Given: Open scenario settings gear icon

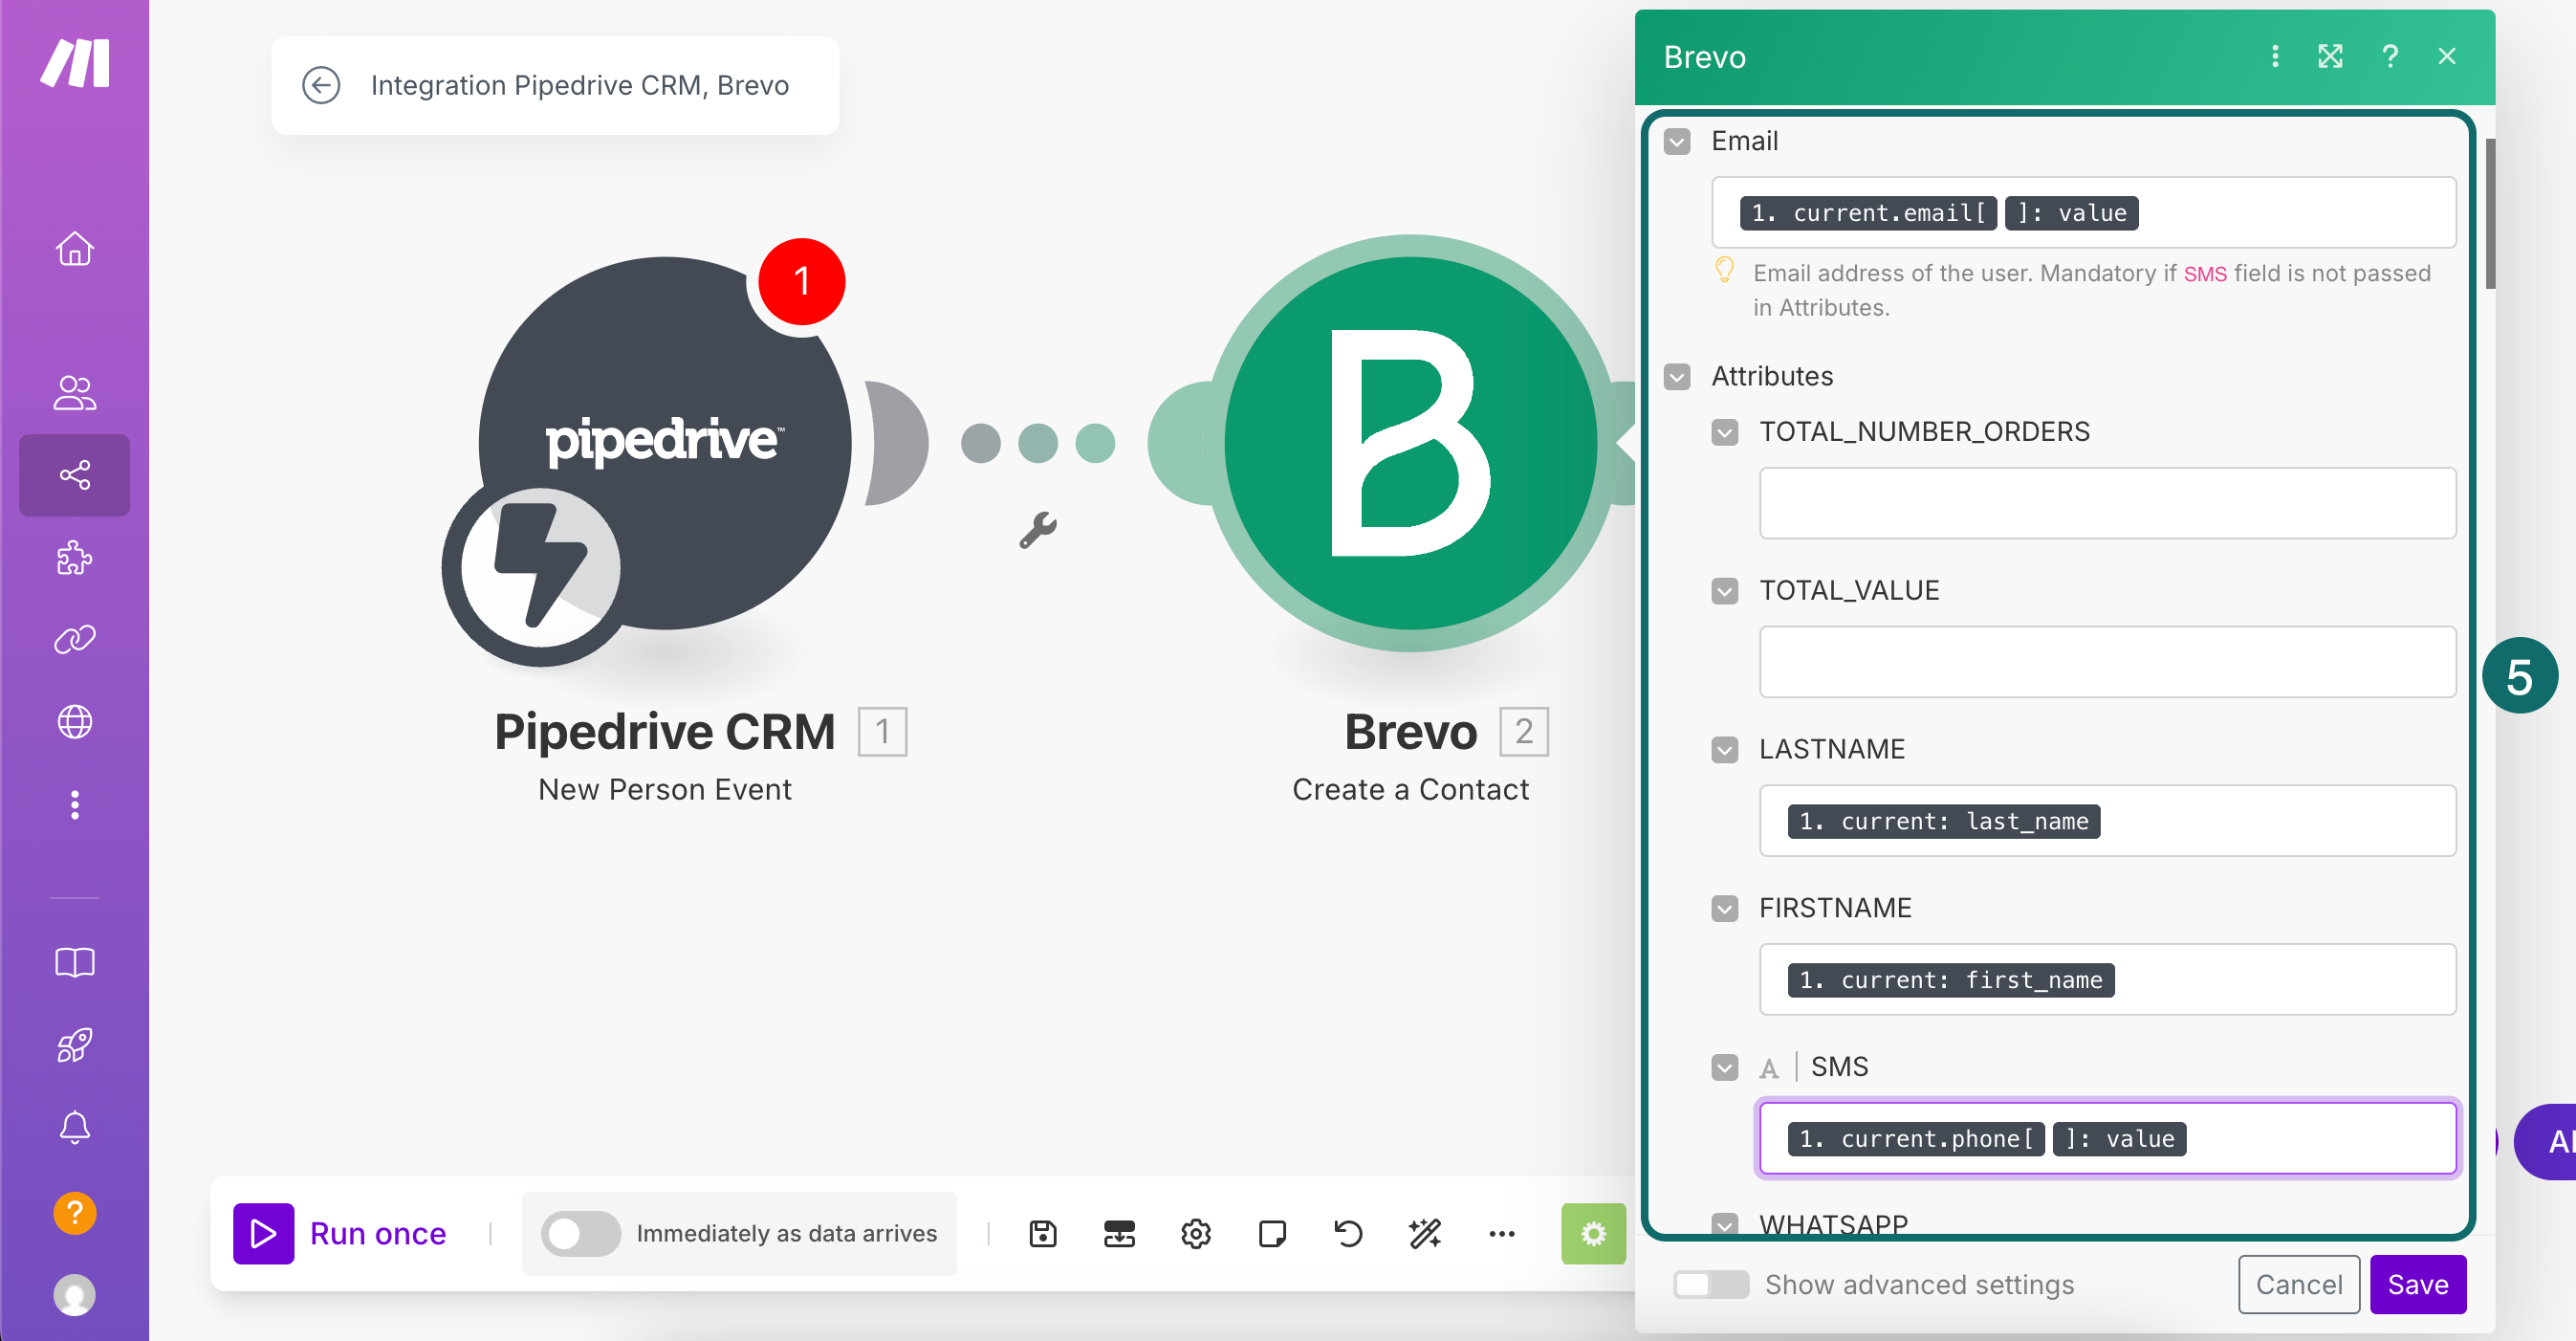Looking at the screenshot, I should click(x=1195, y=1233).
